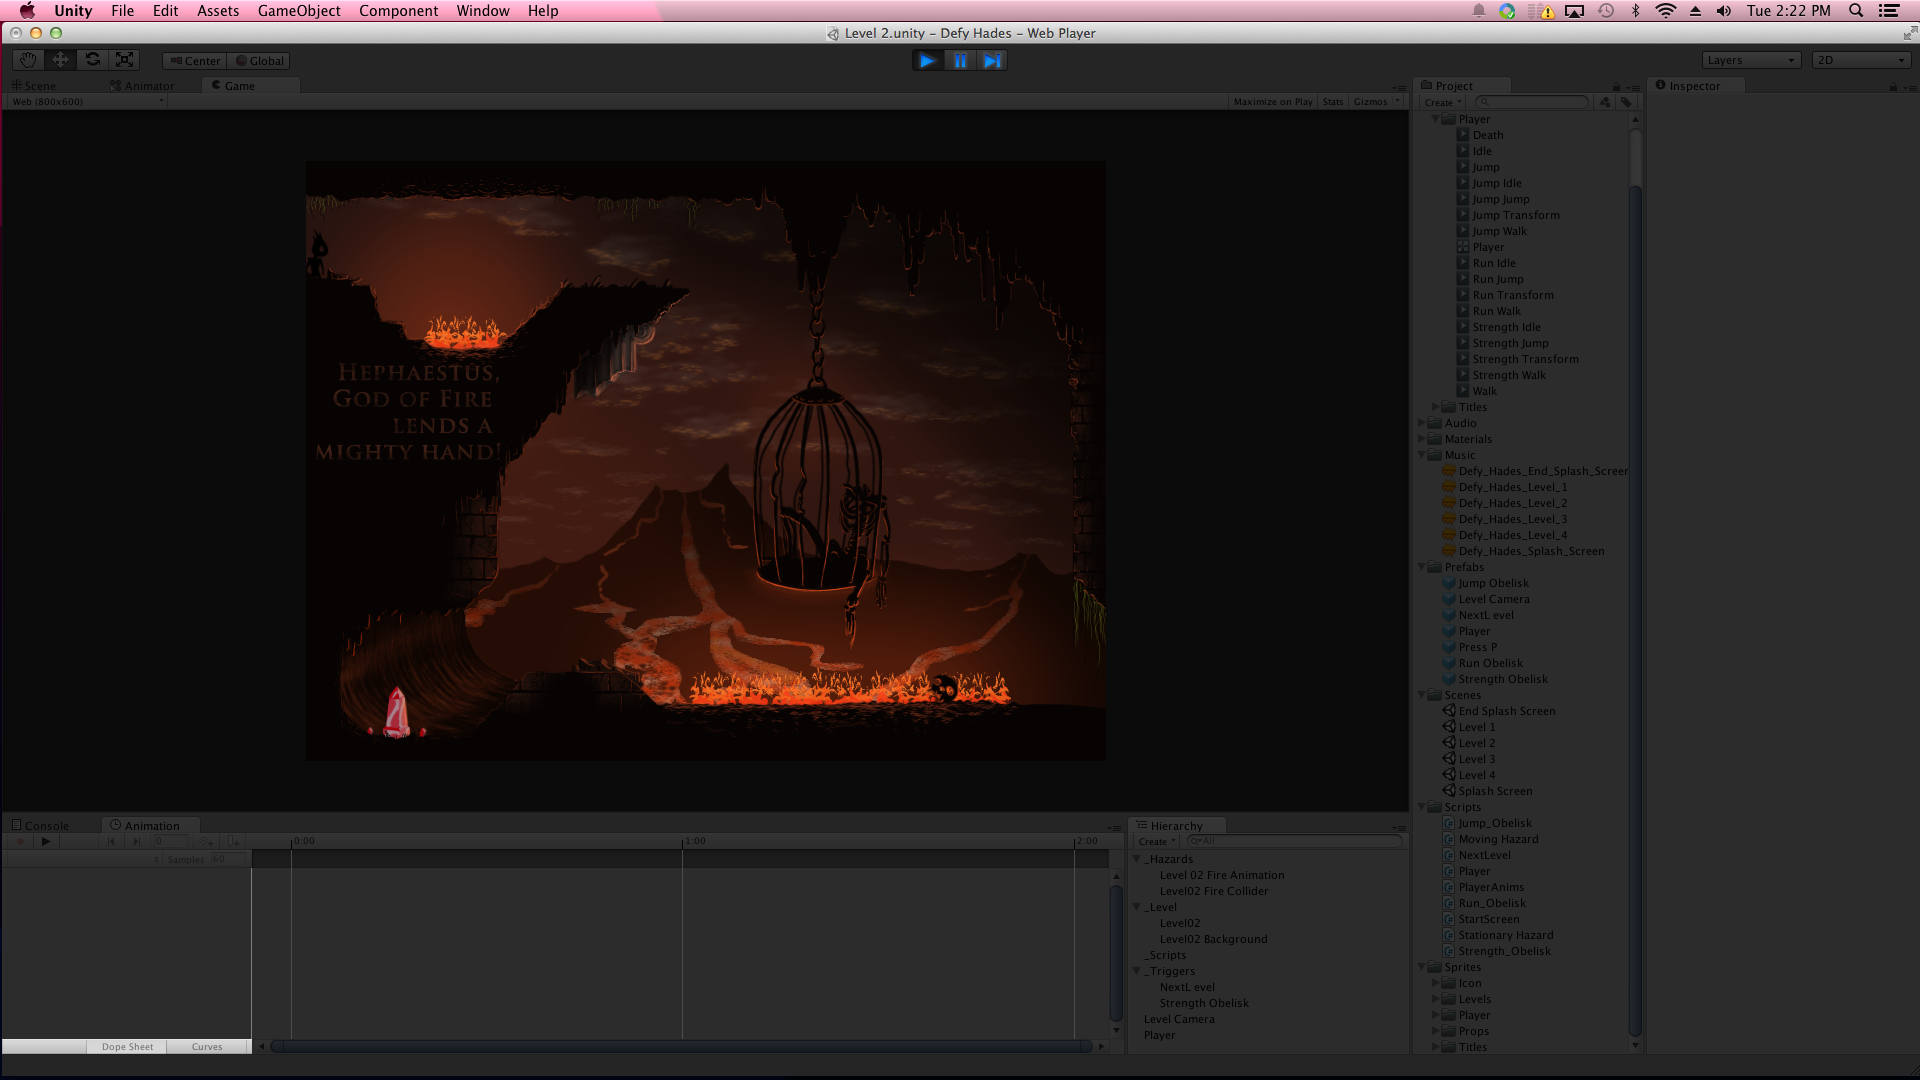This screenshot has height=1080, width=1920.
Task: Click Search by Type icon in Project
Action: 1605,102
